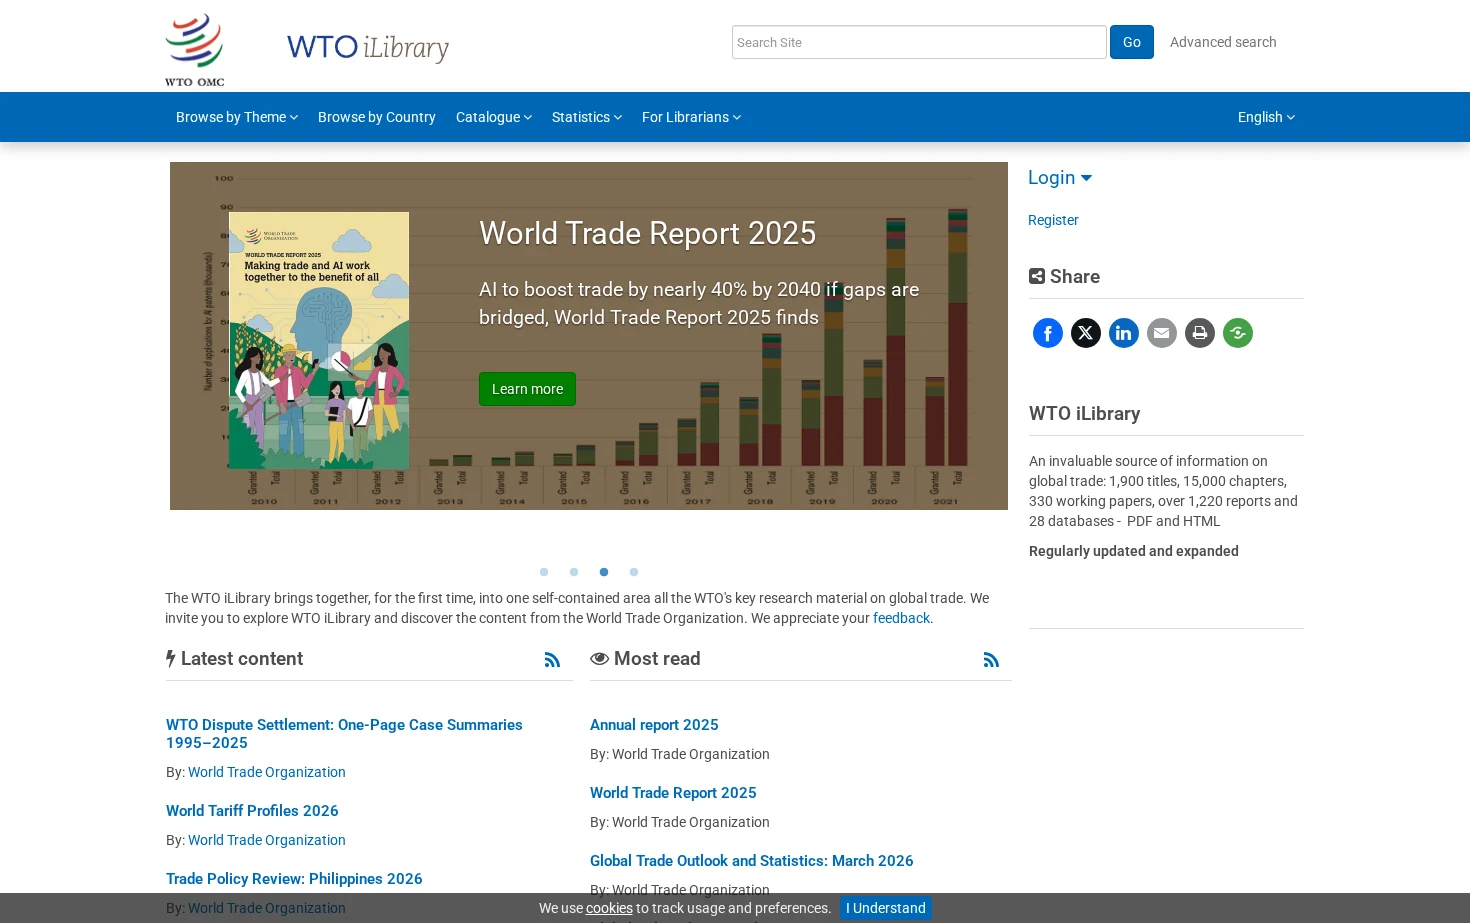Viewport: 1470px width, 923px height.
Task: Open Advanced search
Action: (1223, 42)
